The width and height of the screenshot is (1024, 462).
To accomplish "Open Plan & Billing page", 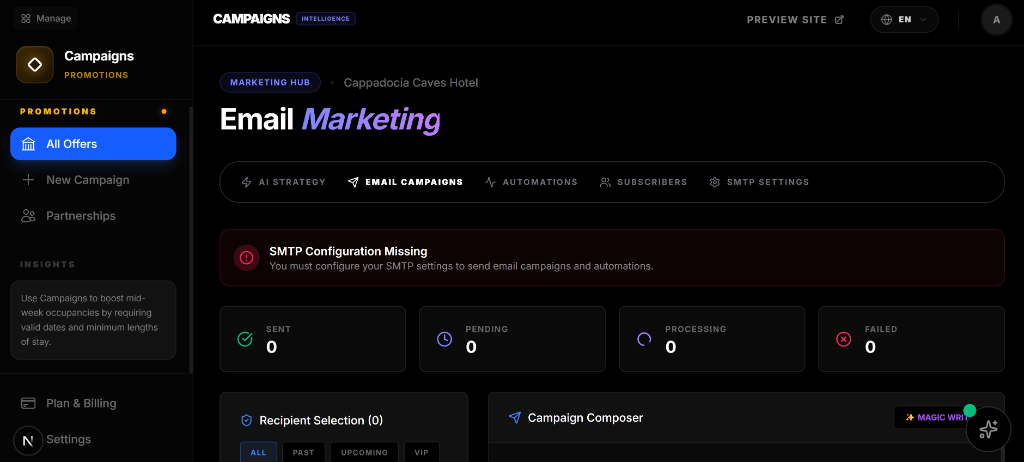I will coord(81,403).
